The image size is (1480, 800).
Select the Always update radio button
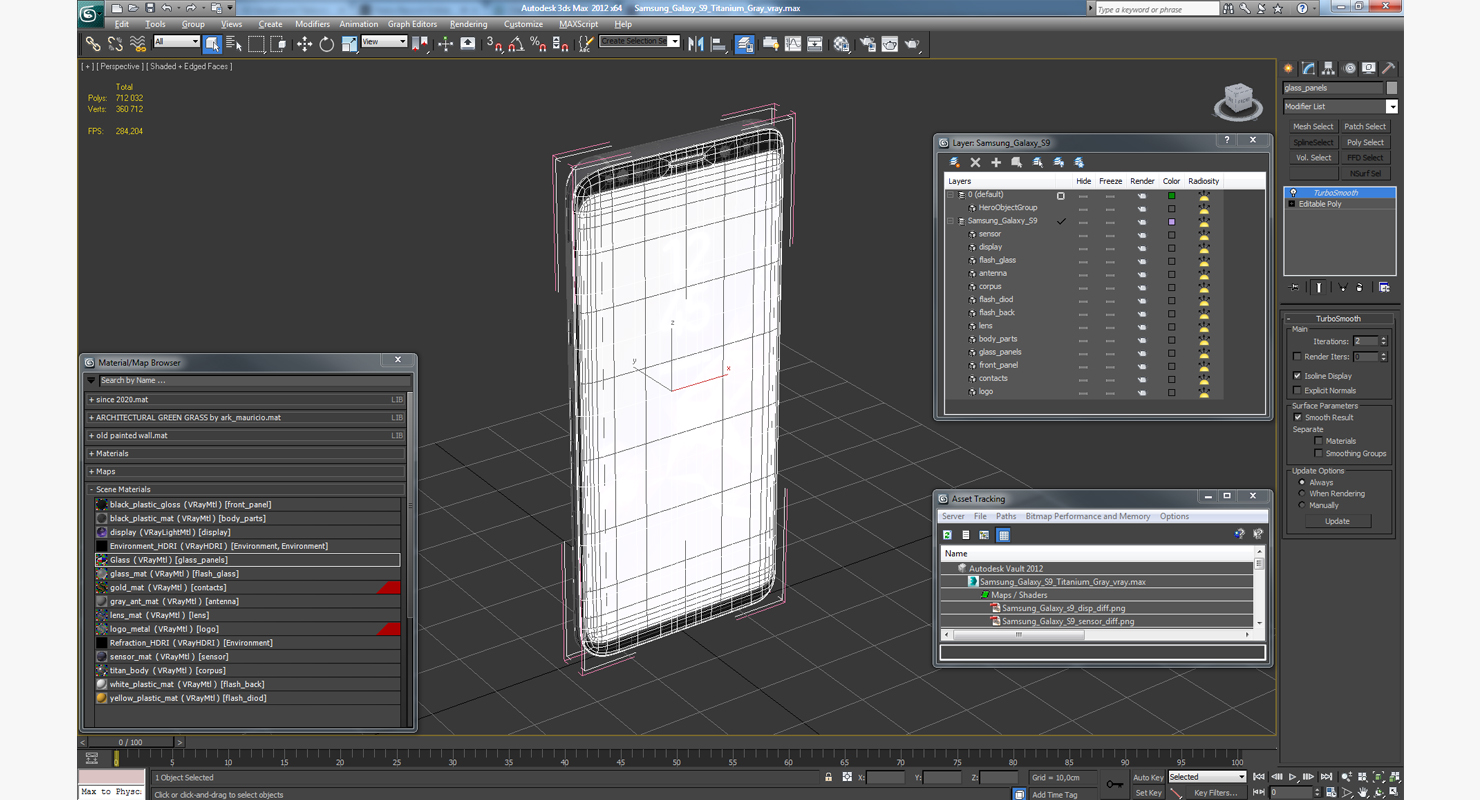[1302, 482]
